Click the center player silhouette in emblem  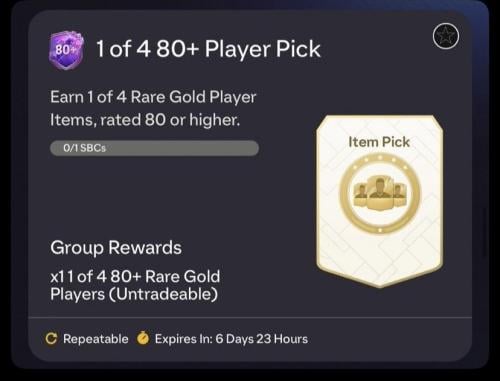(380, 193)
